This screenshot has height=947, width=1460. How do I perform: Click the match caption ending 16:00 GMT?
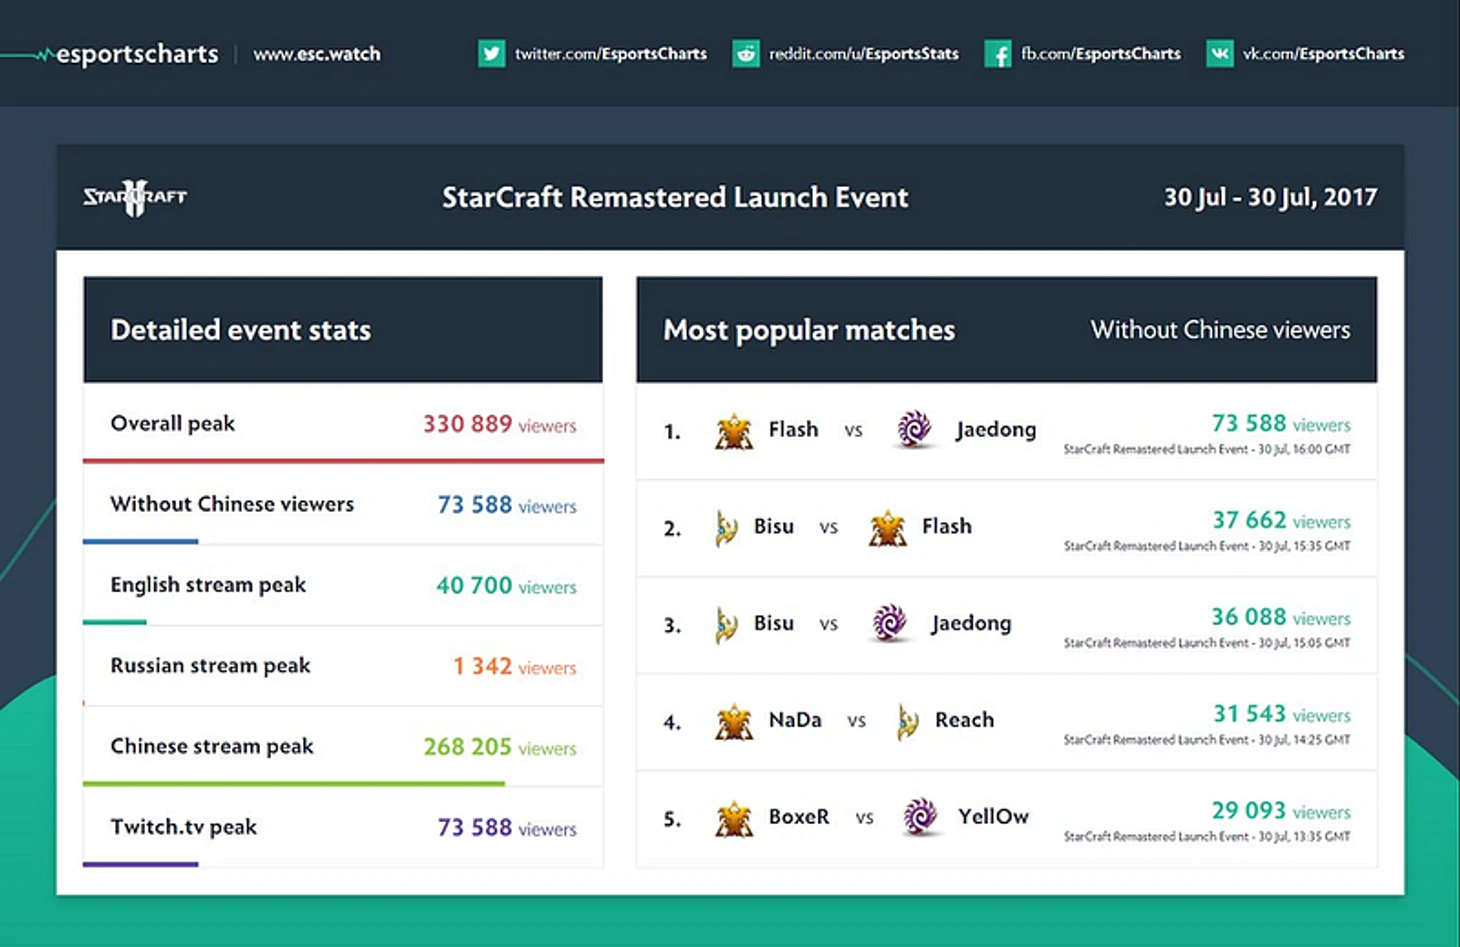pyautogui.click(x=1207, y=450)
